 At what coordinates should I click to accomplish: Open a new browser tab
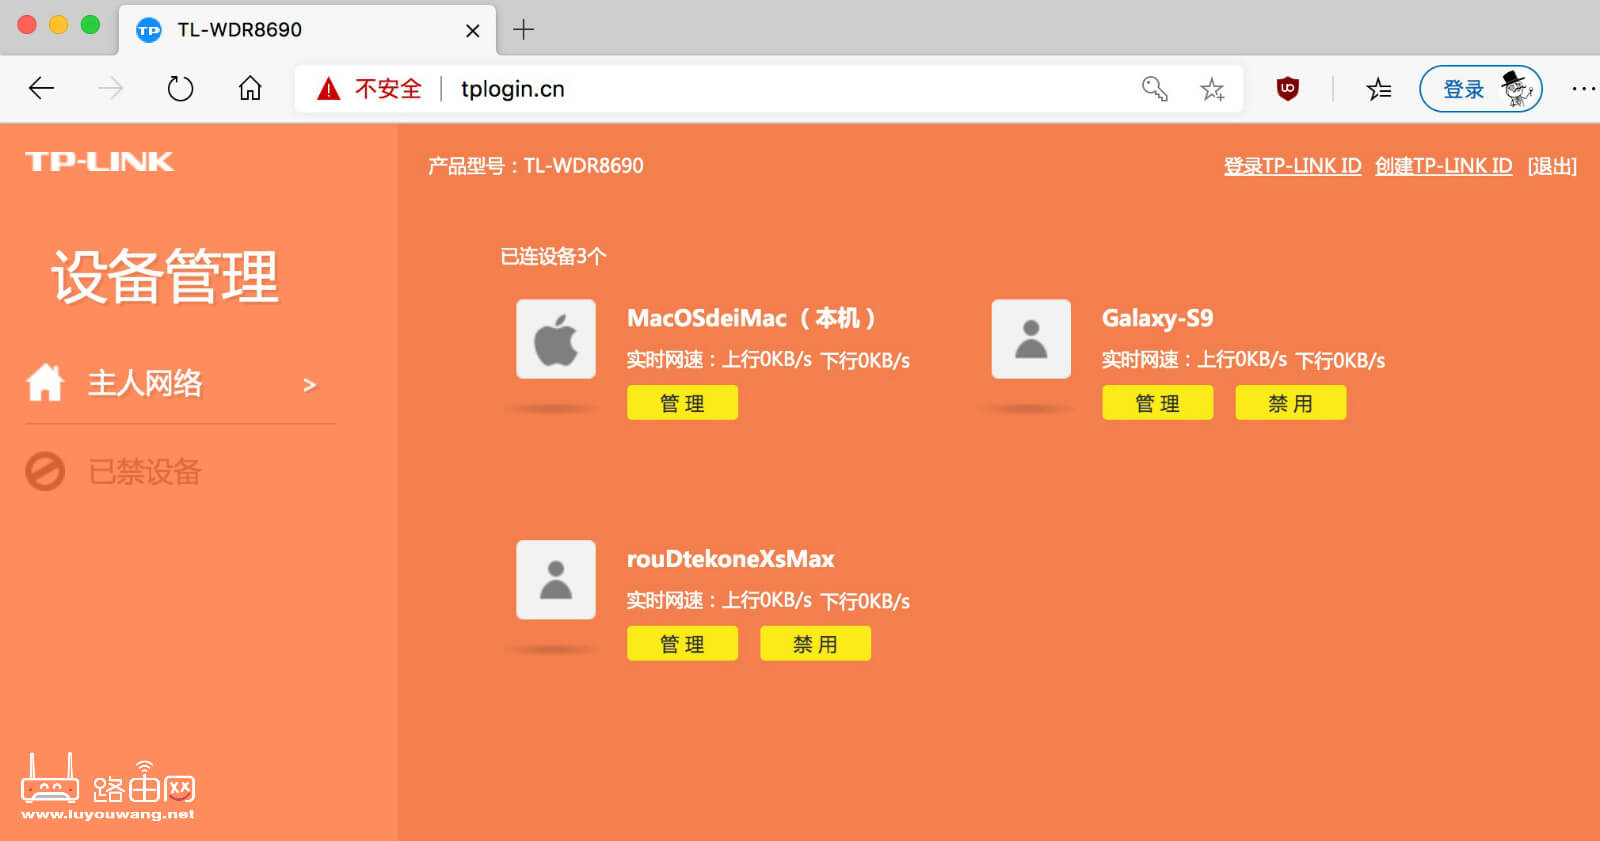tap(523, 30)
